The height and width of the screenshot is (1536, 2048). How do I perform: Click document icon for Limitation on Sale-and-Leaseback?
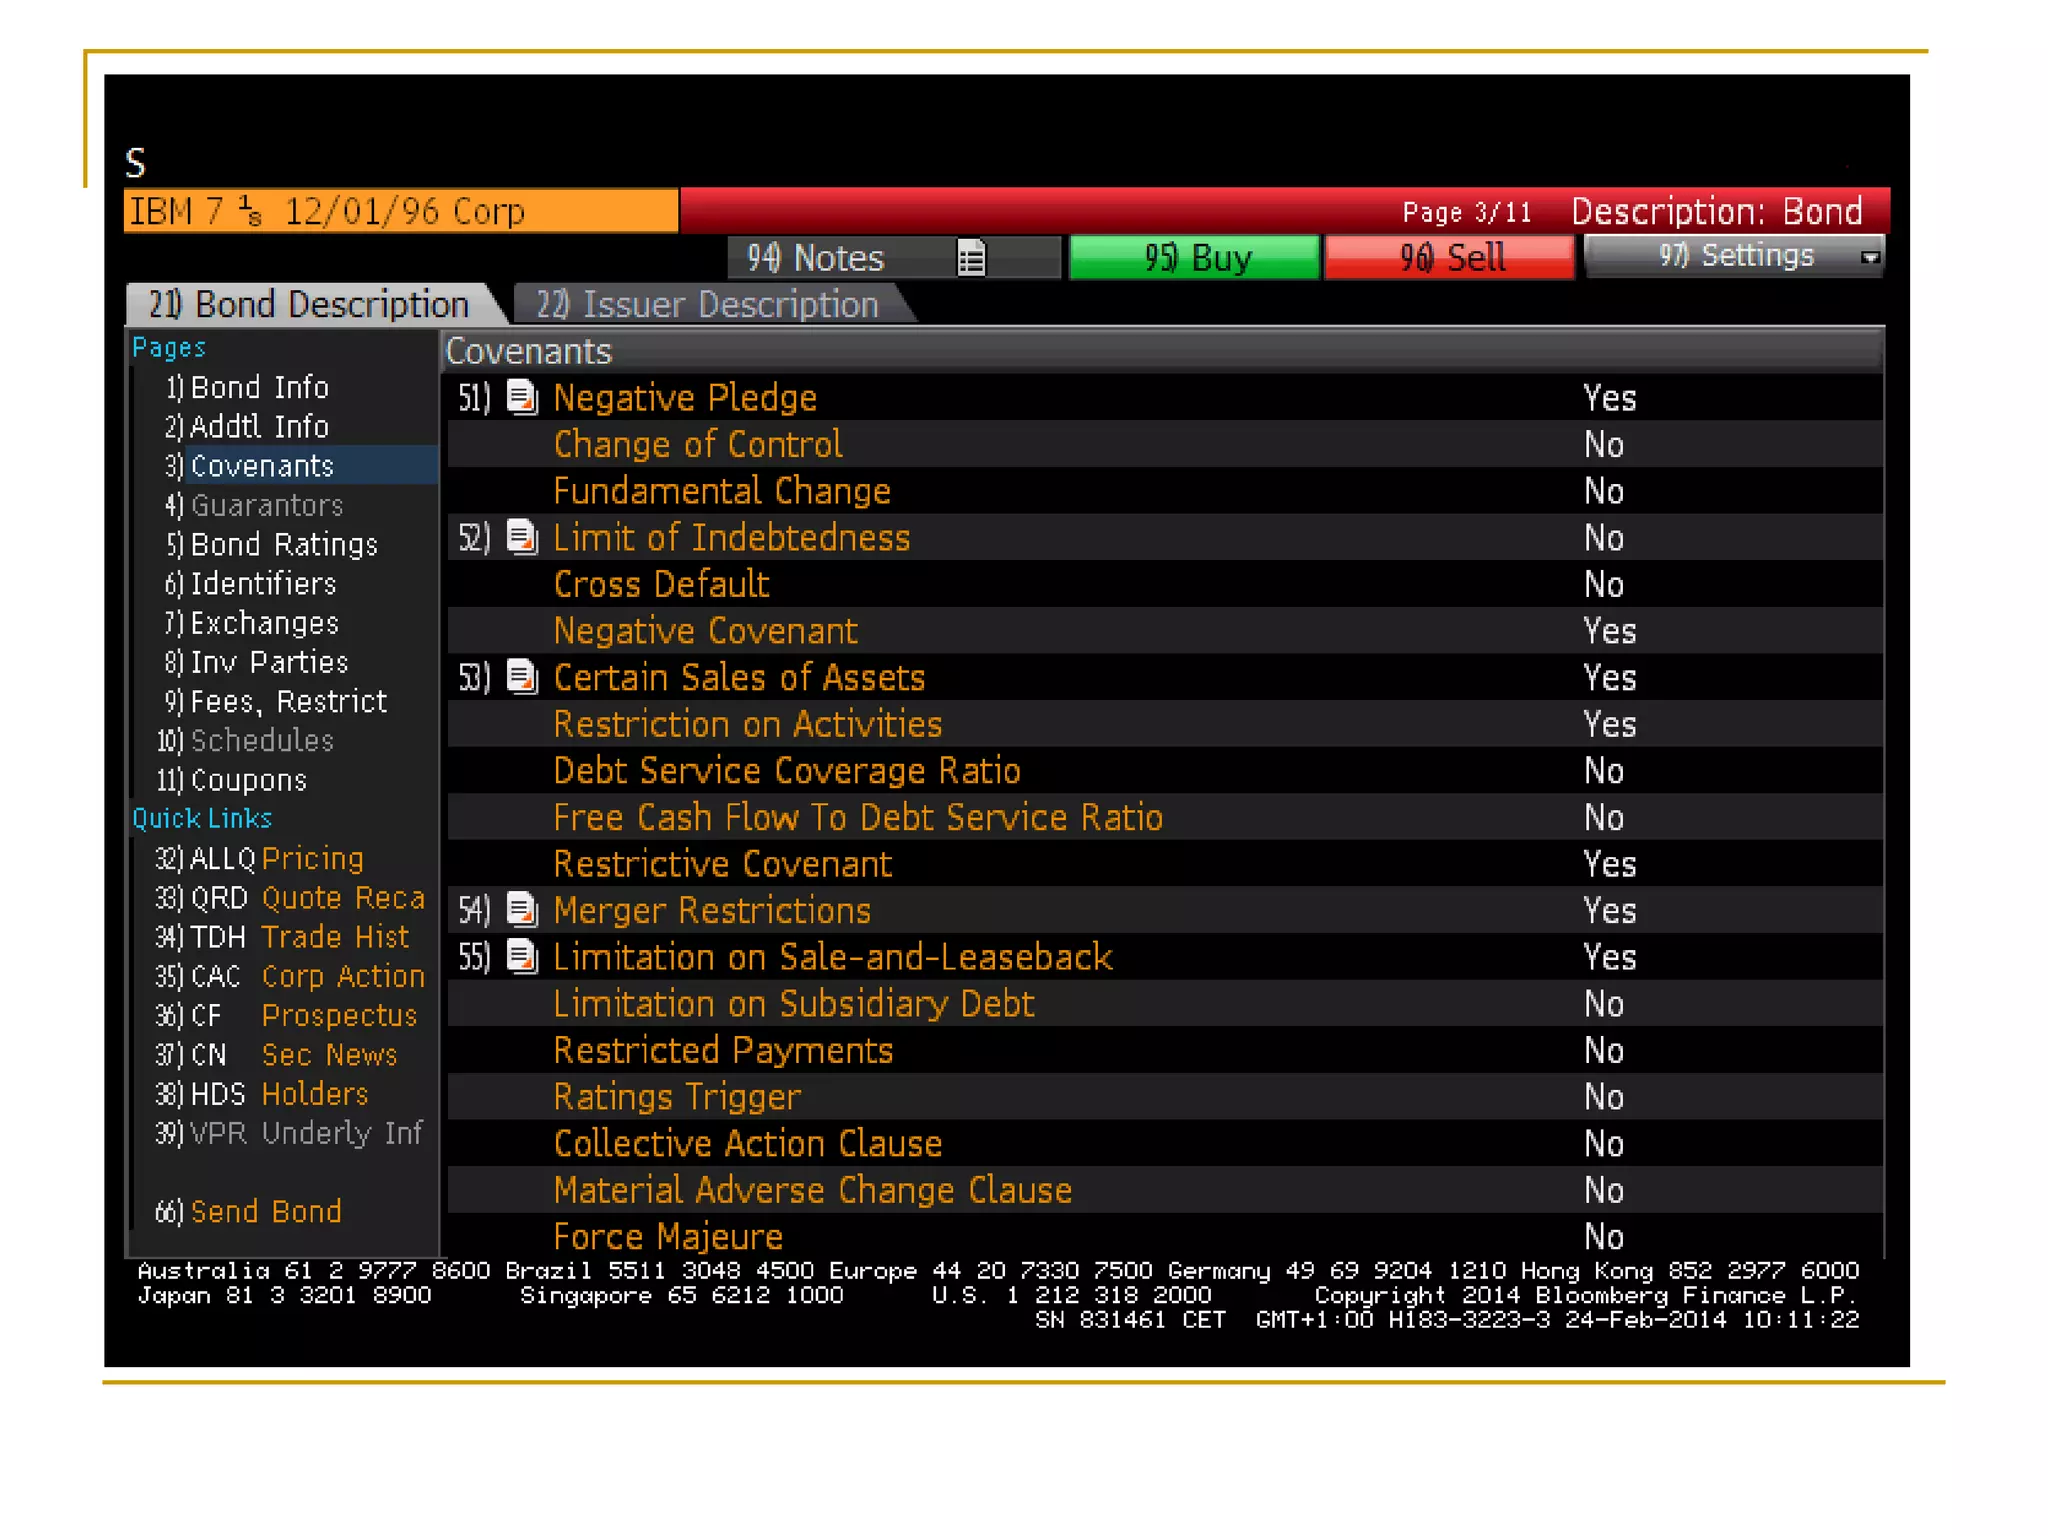(x=522, y=957)
